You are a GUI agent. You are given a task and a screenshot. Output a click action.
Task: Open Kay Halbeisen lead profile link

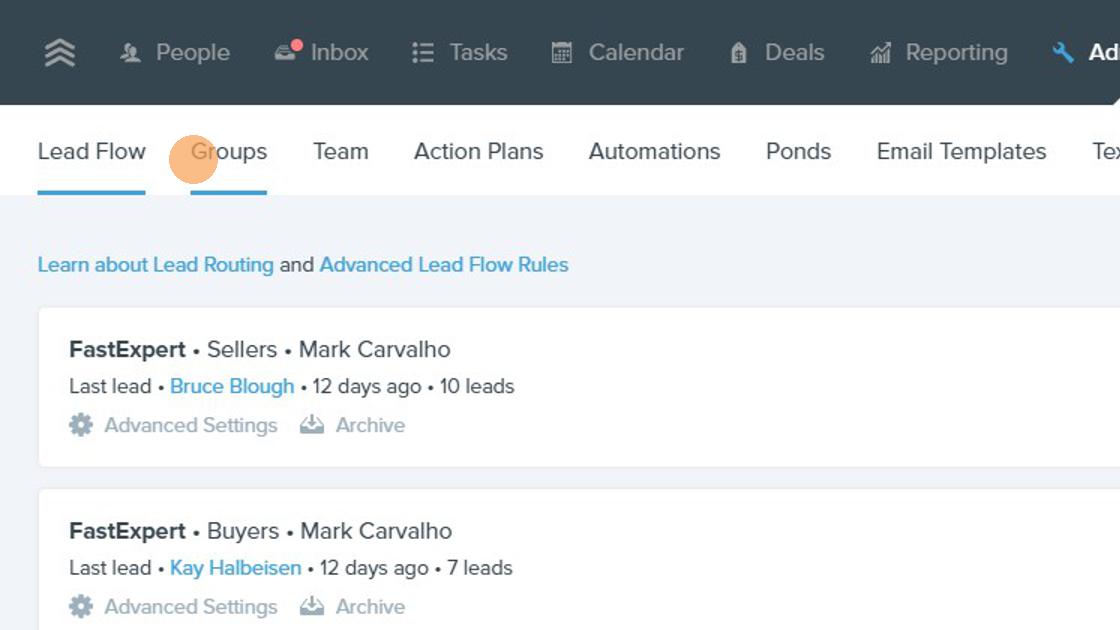[236, 568]
